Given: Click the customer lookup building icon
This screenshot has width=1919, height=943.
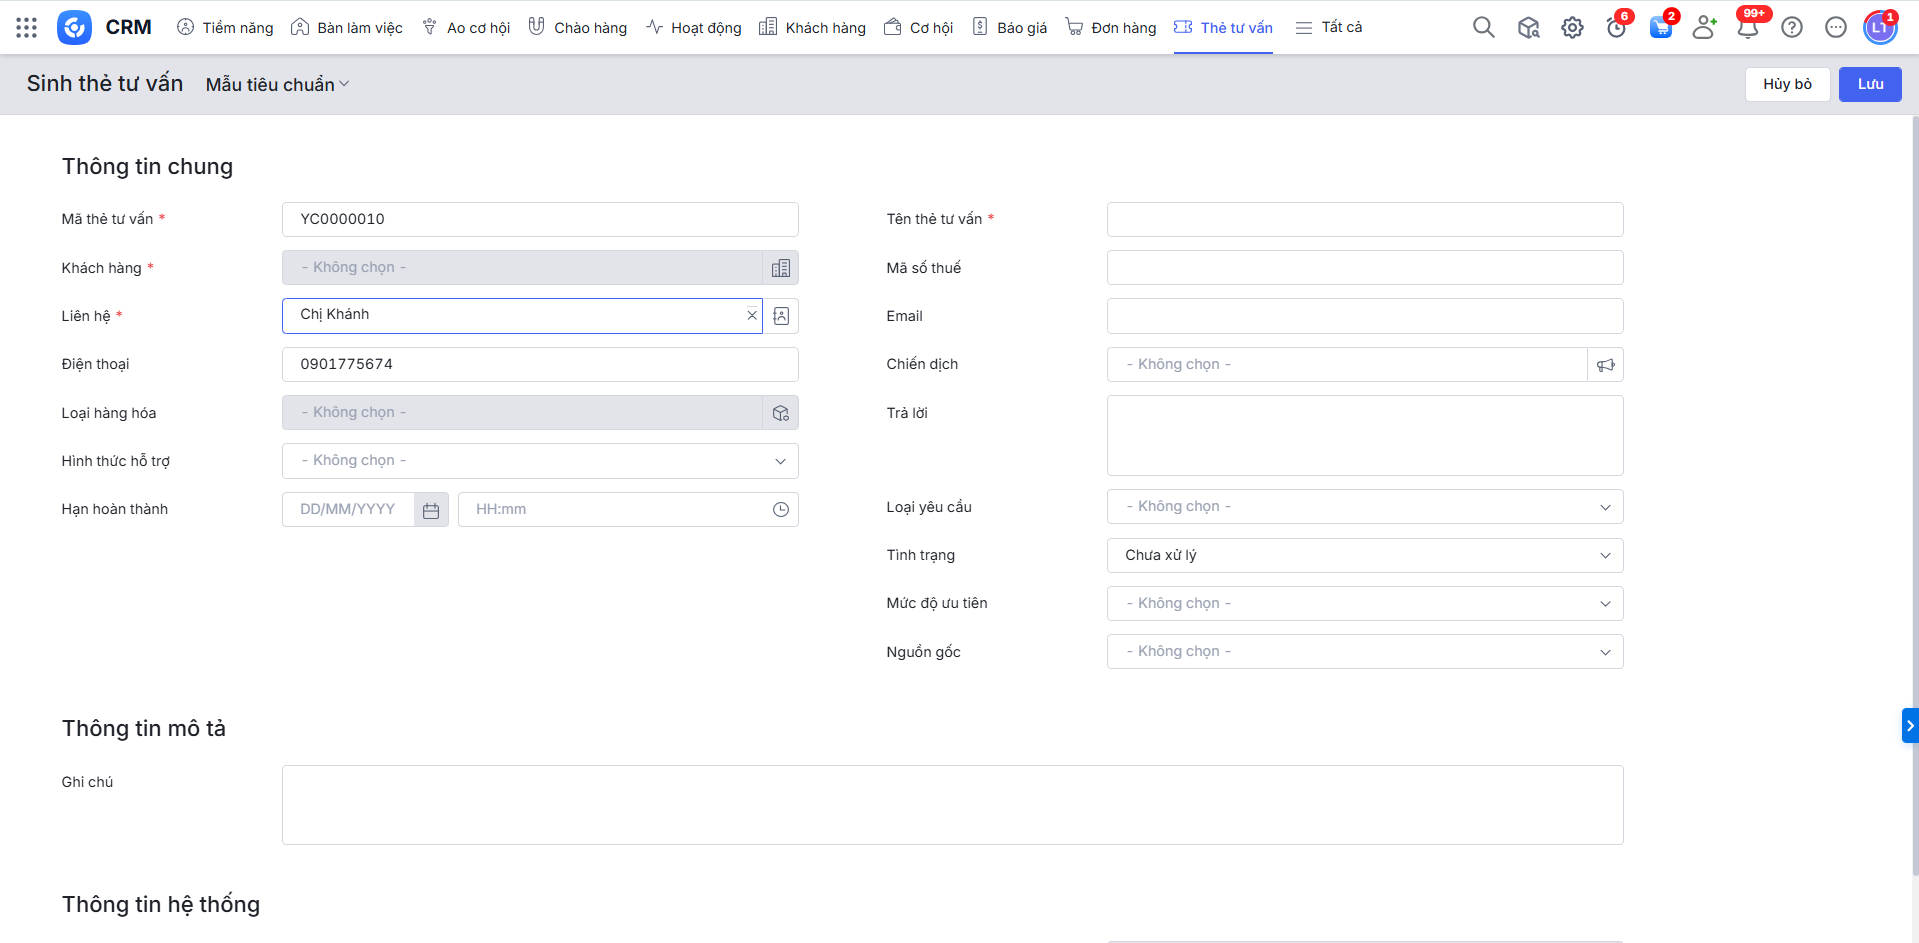Looking at the screenshot, I should coord(781,268).
